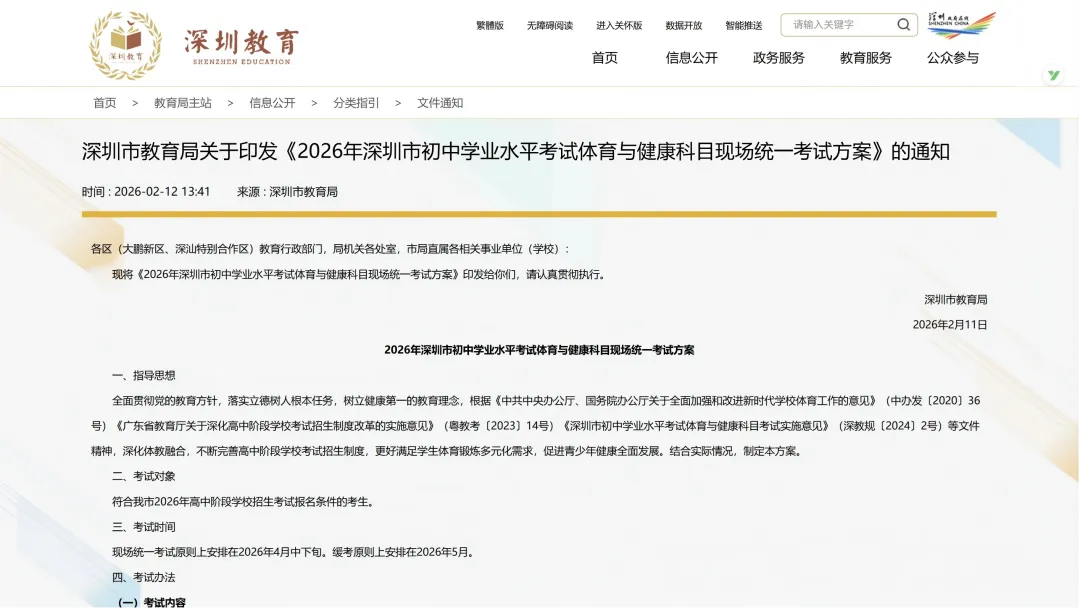Expand the 政务服务 navigation menu
Viewport: 1080px width, 608px height.
[x=779, y=59]
